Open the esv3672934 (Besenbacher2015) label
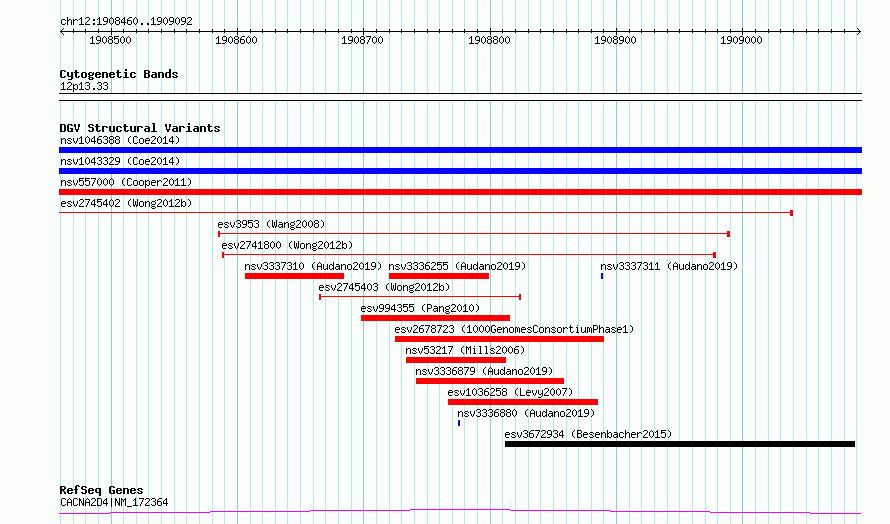Screen dimensions: 890x524 pyautogui.click(x=588, y=434)
